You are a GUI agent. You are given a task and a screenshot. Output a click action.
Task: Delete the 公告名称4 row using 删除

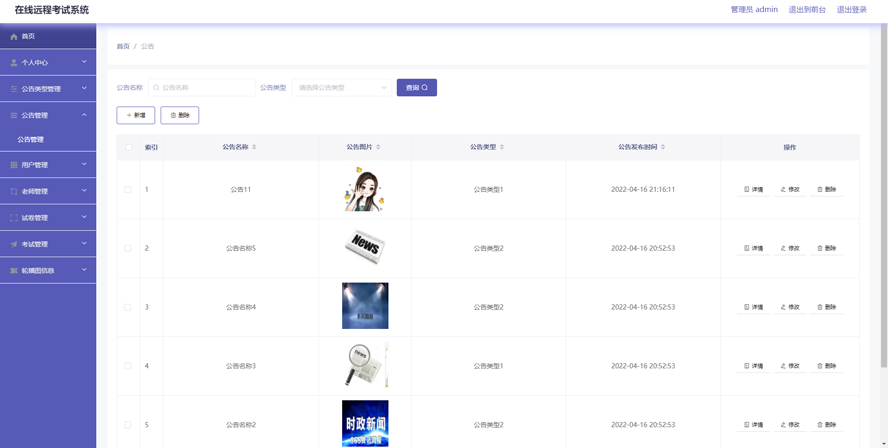click(826, 307)
